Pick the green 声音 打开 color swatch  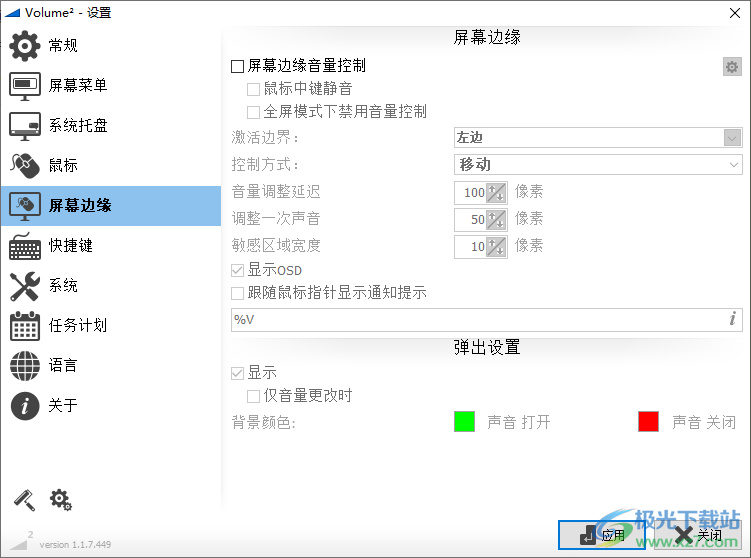tap(464, 422)
